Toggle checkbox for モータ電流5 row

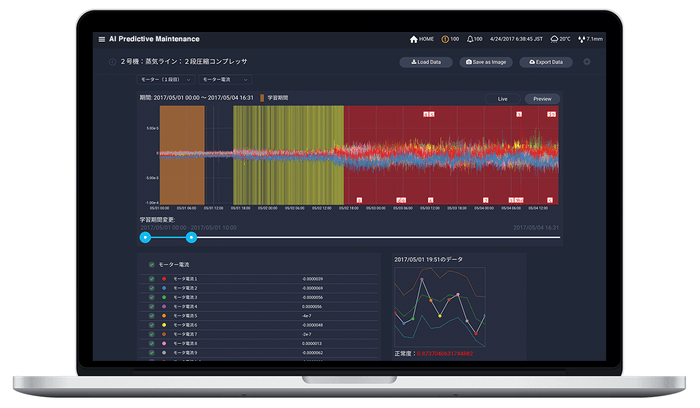[x=152, y=316]
